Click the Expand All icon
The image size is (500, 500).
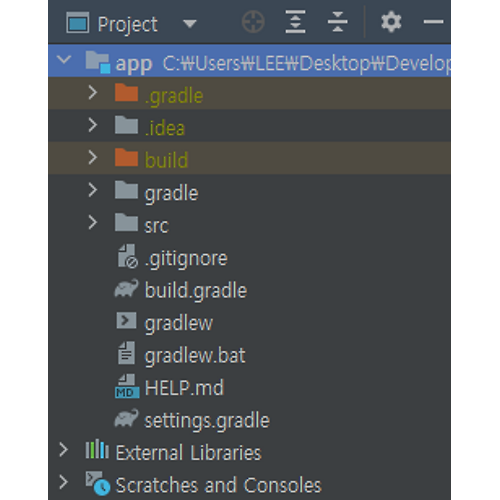click(x=295, y=22)
